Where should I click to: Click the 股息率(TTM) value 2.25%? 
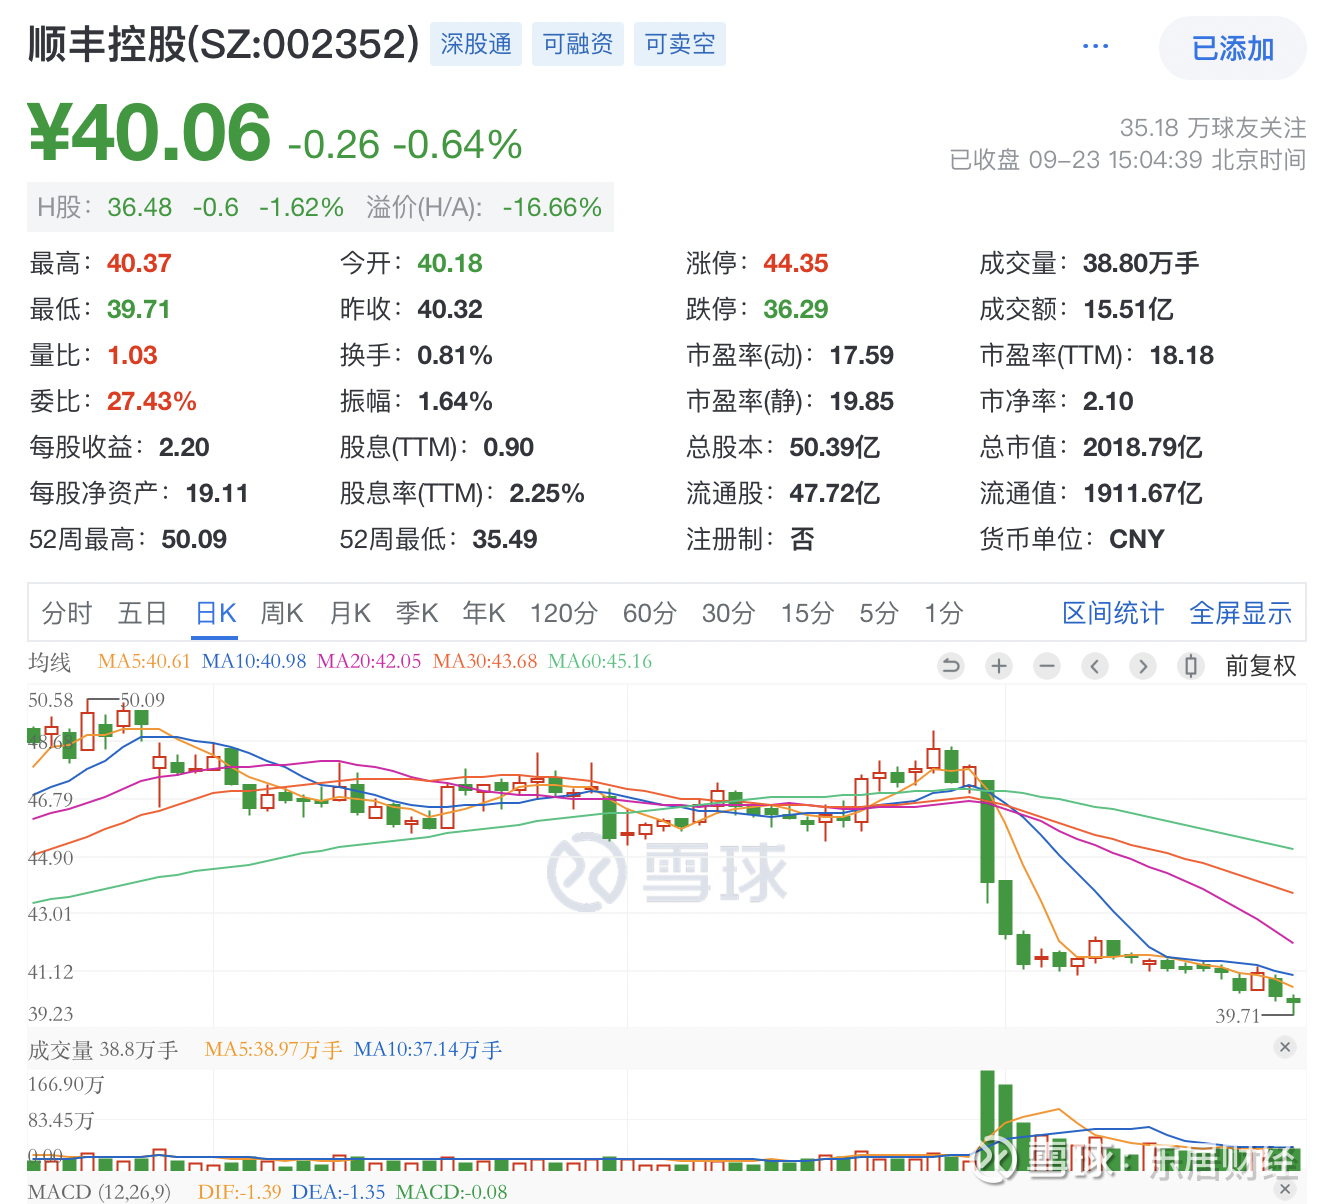547,493
